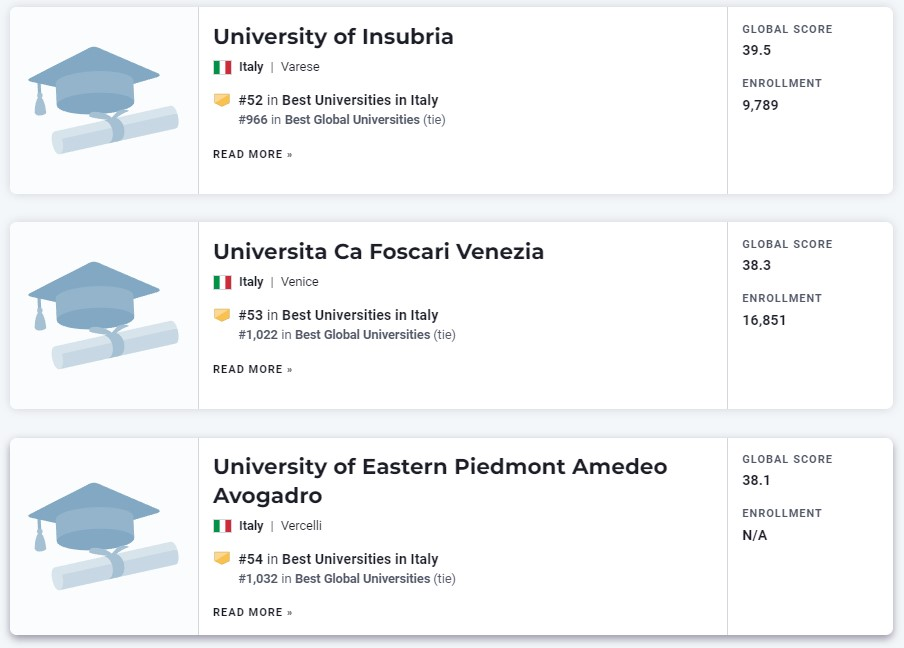Click the Italy flag icon beside Varese
Image resolution: width=904 pixels, height=648 pixels.
[x=222, y=67]
